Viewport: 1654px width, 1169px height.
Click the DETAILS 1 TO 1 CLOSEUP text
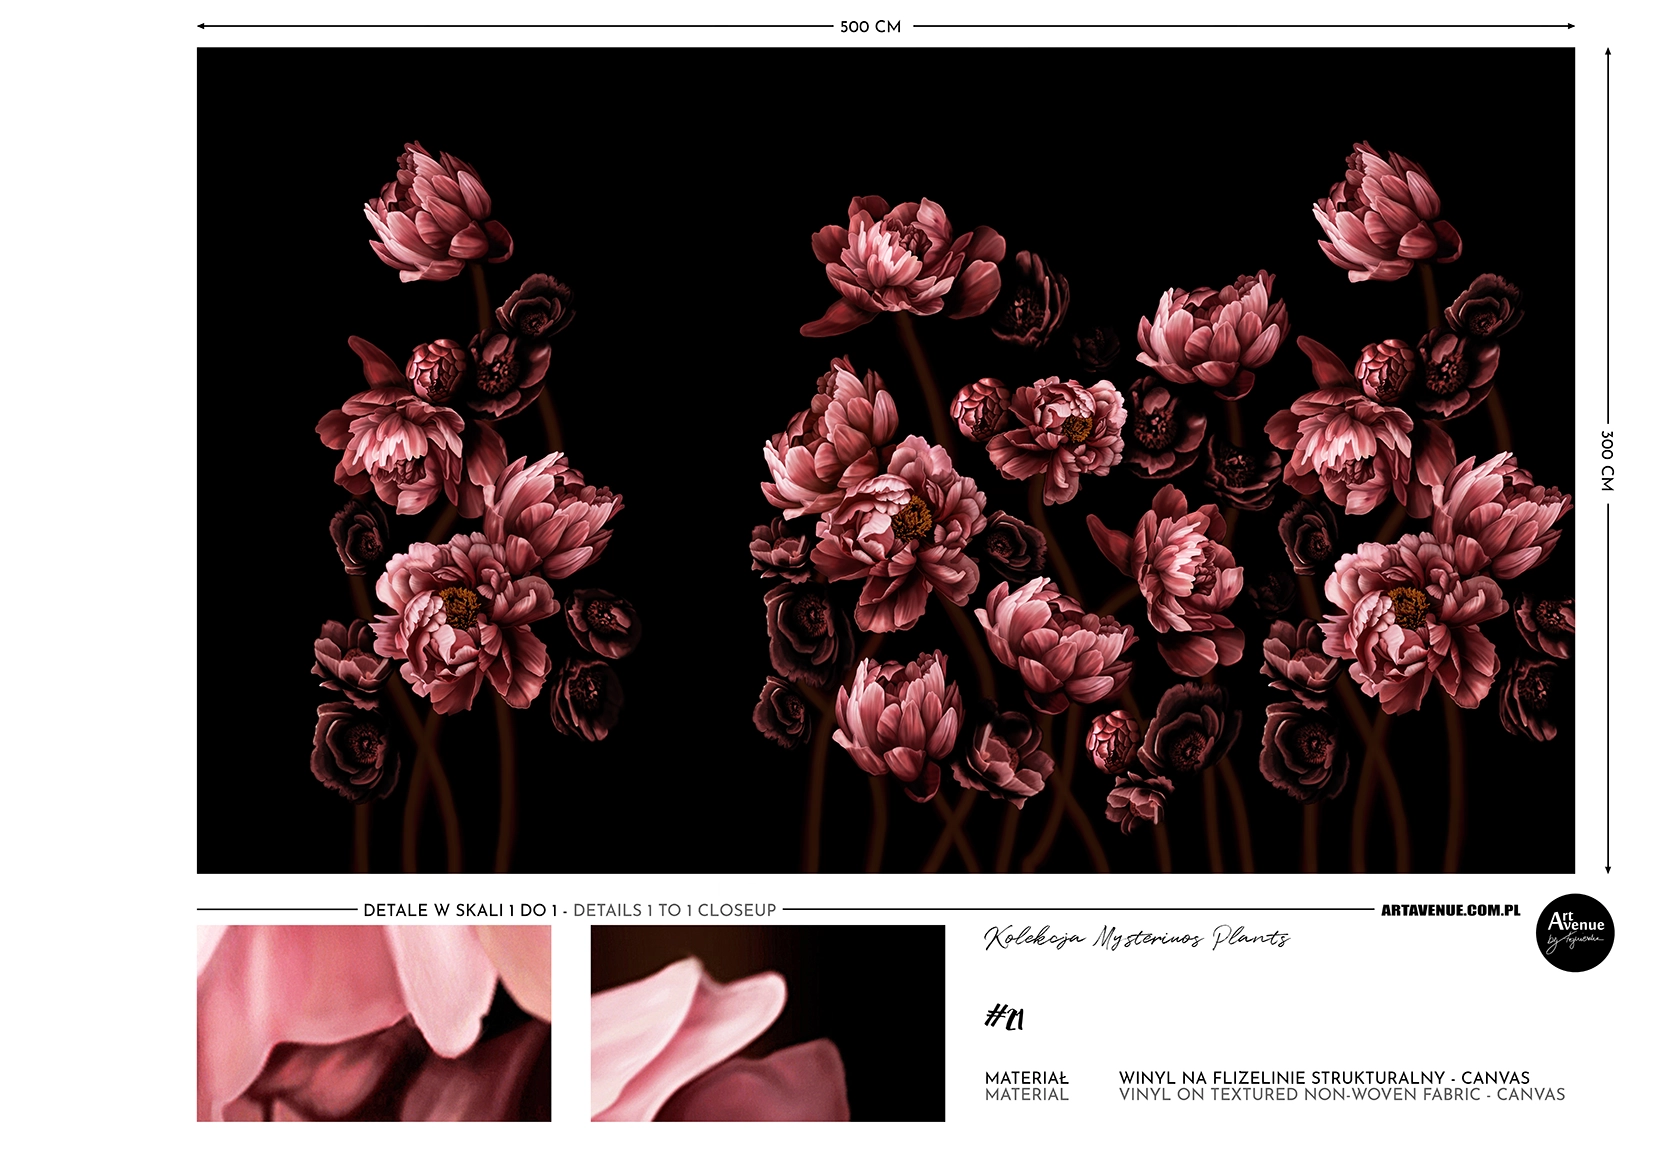click(x=675, y=910)
